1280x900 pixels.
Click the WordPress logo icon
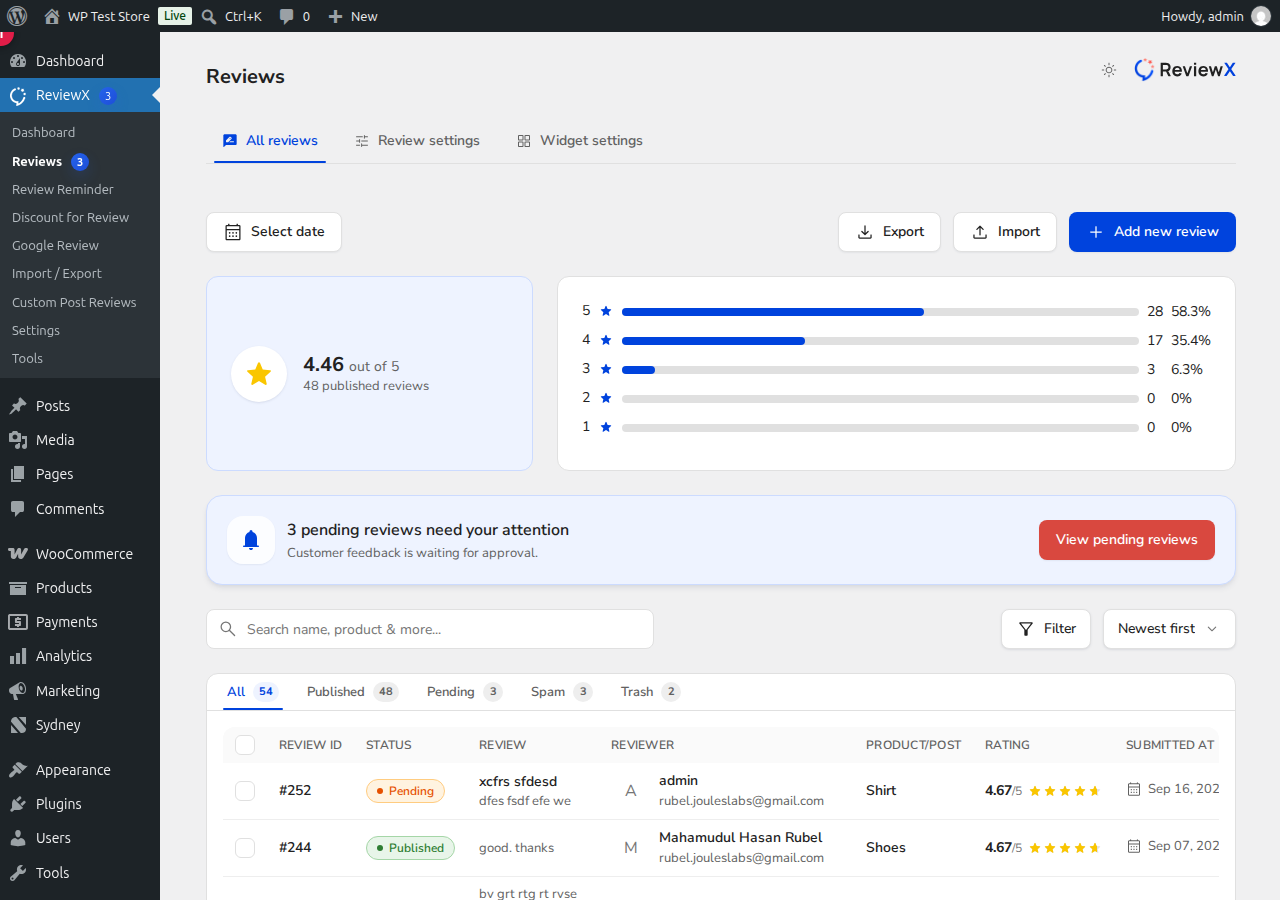(x=16, y=16)
